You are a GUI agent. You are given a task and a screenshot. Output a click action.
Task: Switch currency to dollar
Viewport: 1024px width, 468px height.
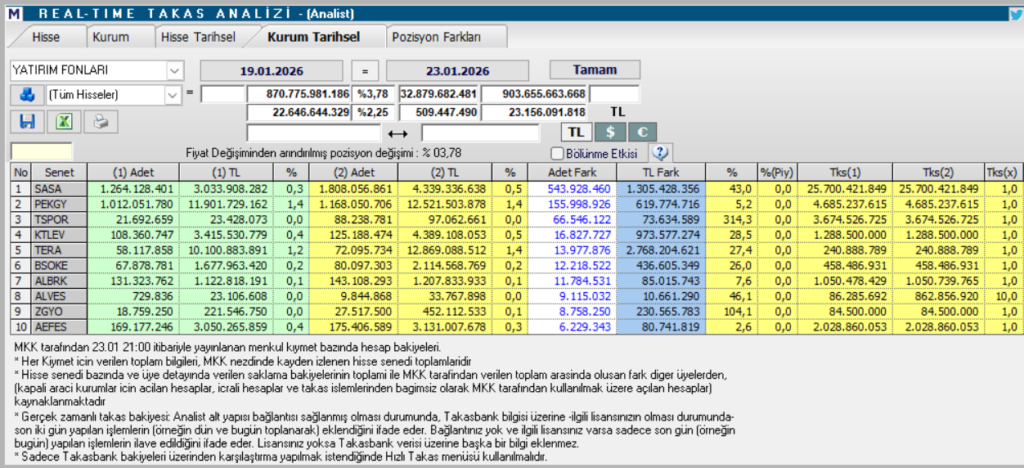[611, 132]
